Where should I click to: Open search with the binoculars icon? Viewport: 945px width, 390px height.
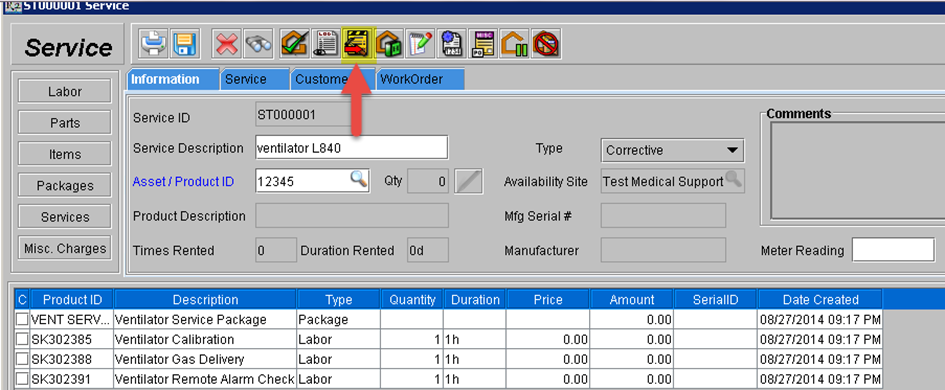tap(259, 44)
